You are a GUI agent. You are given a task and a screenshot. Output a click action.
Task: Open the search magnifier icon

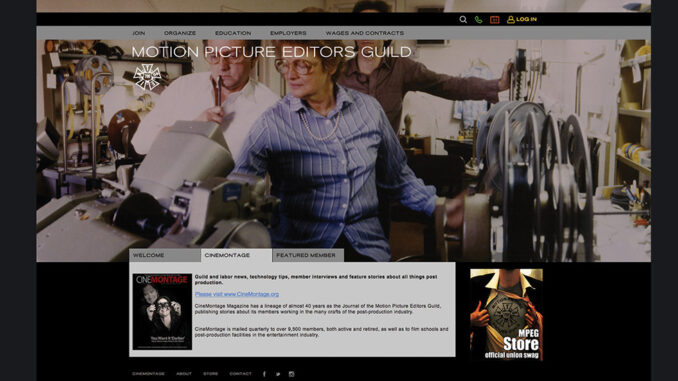(463, 19)
